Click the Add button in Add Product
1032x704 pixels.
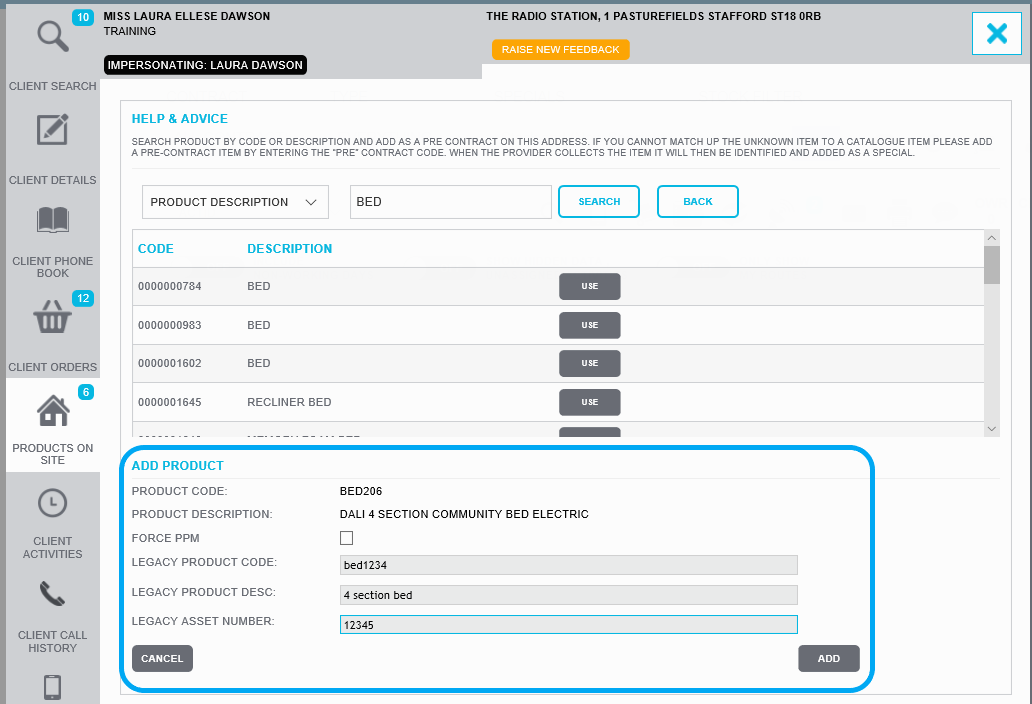[x=829, y=659]
